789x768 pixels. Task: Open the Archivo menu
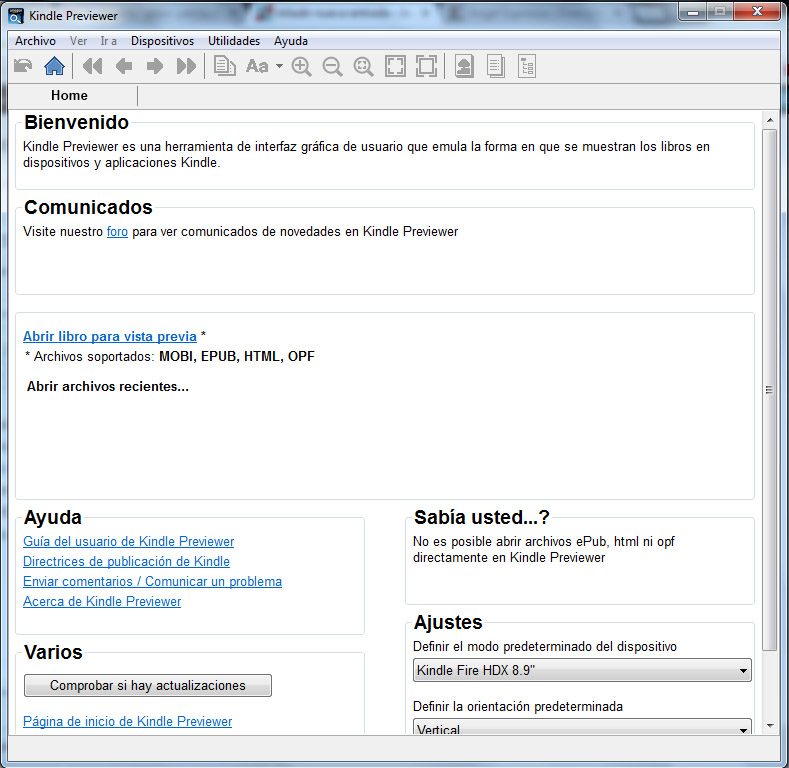click(x=35, y=41)
